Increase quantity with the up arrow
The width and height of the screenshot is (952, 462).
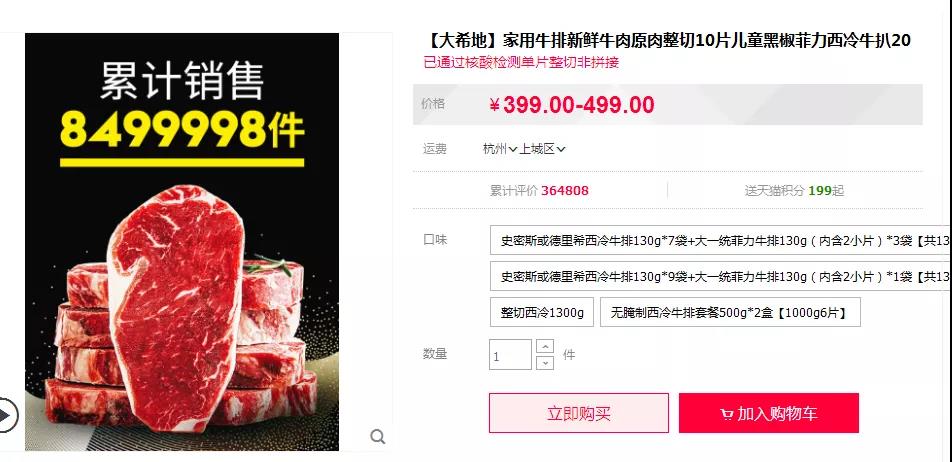tap(546, 347)
